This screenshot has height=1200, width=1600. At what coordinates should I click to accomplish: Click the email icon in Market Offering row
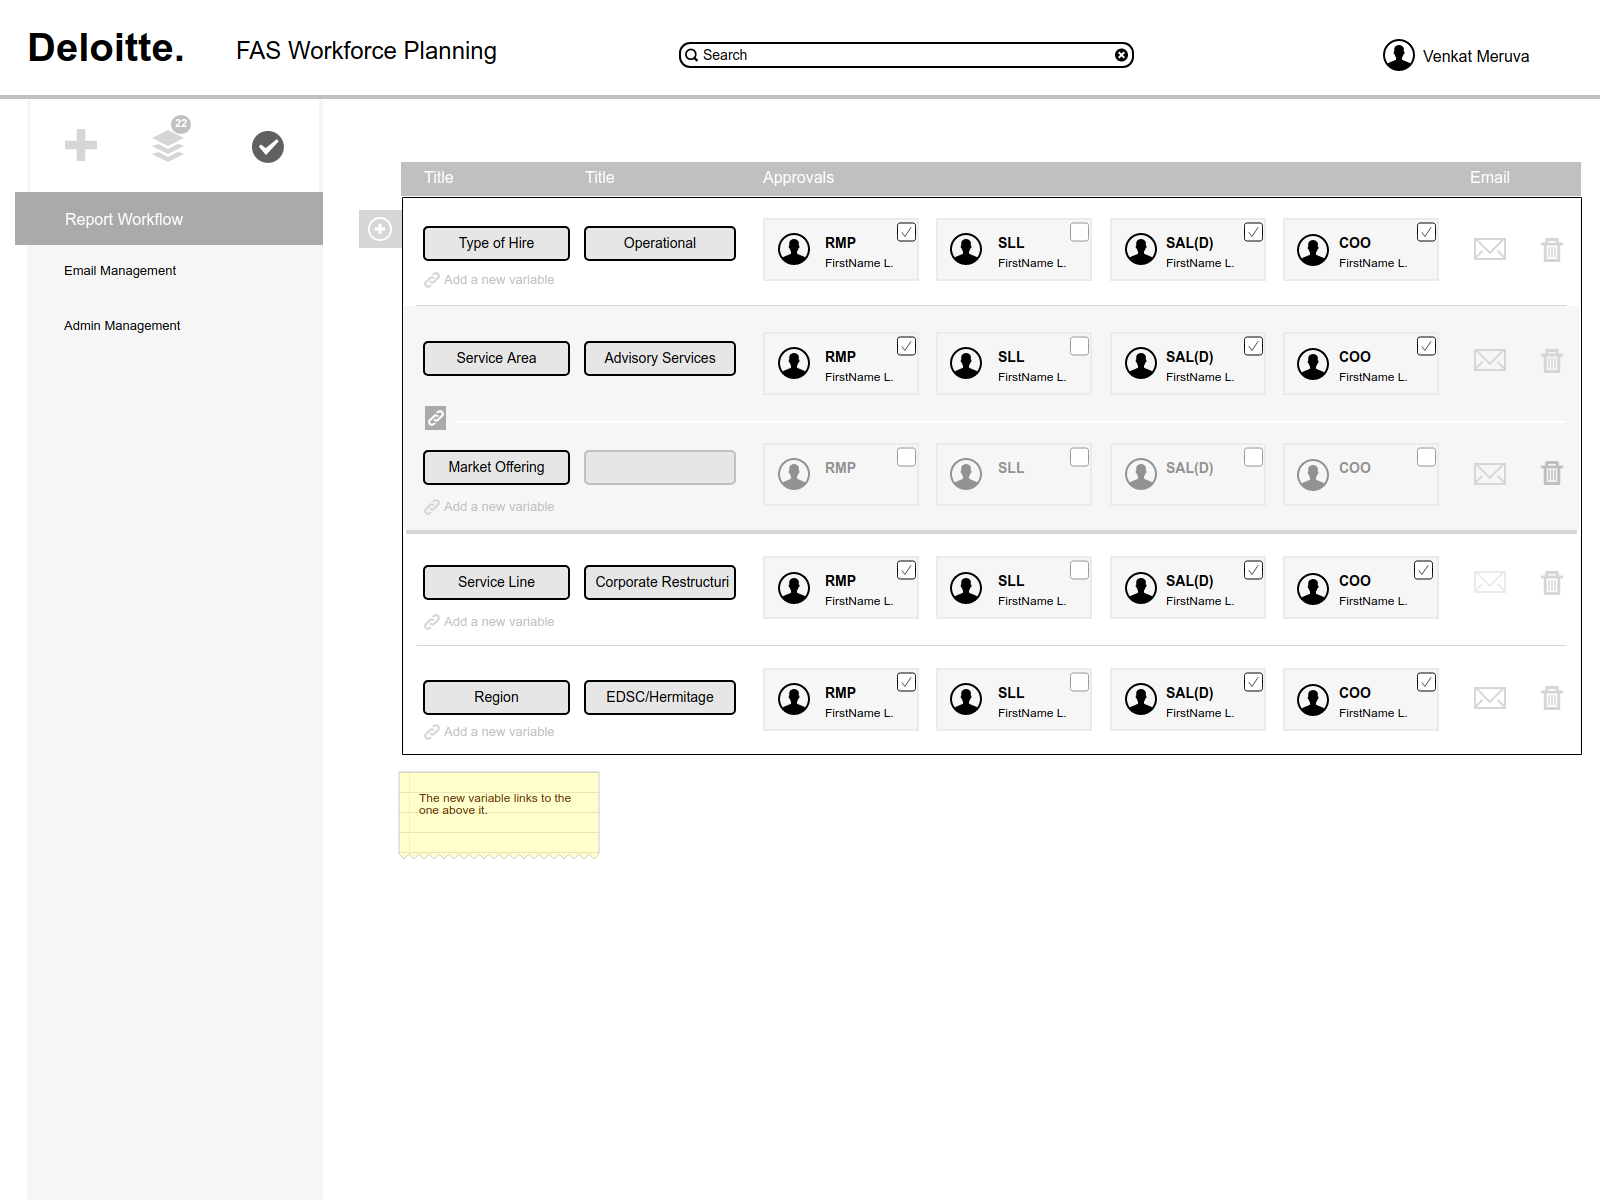click(x=1490, y=473)
